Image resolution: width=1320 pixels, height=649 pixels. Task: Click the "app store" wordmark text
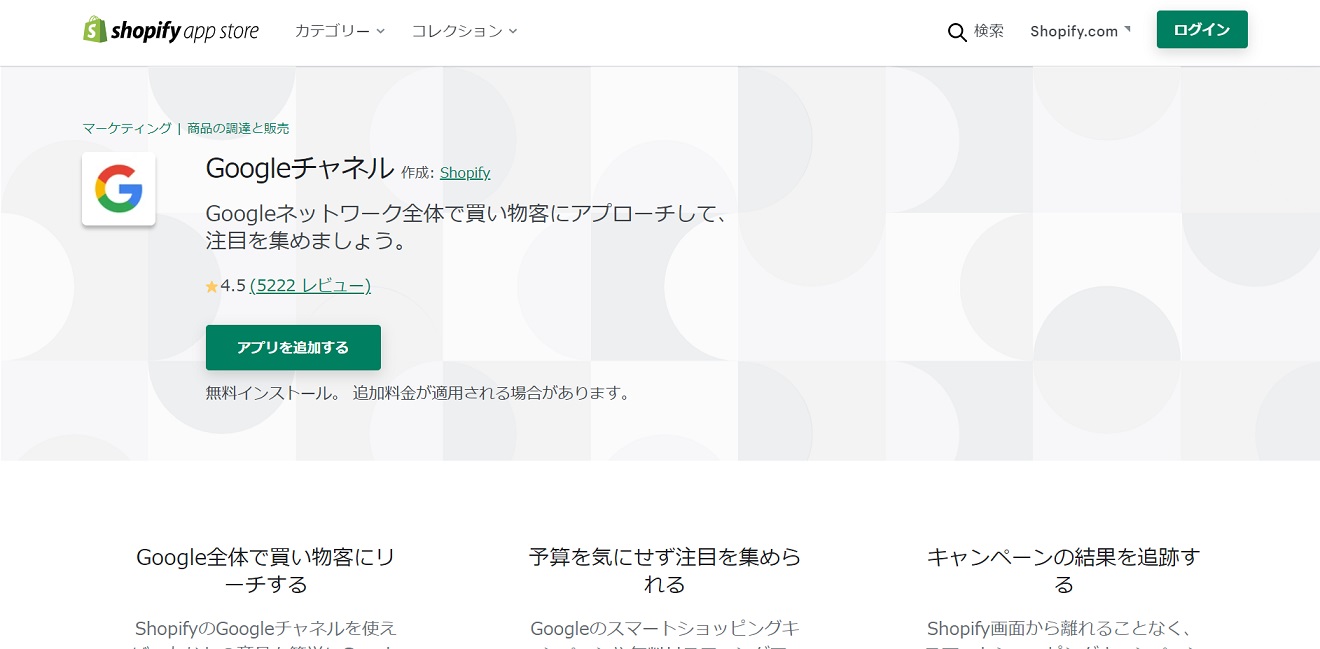point(221,31)
